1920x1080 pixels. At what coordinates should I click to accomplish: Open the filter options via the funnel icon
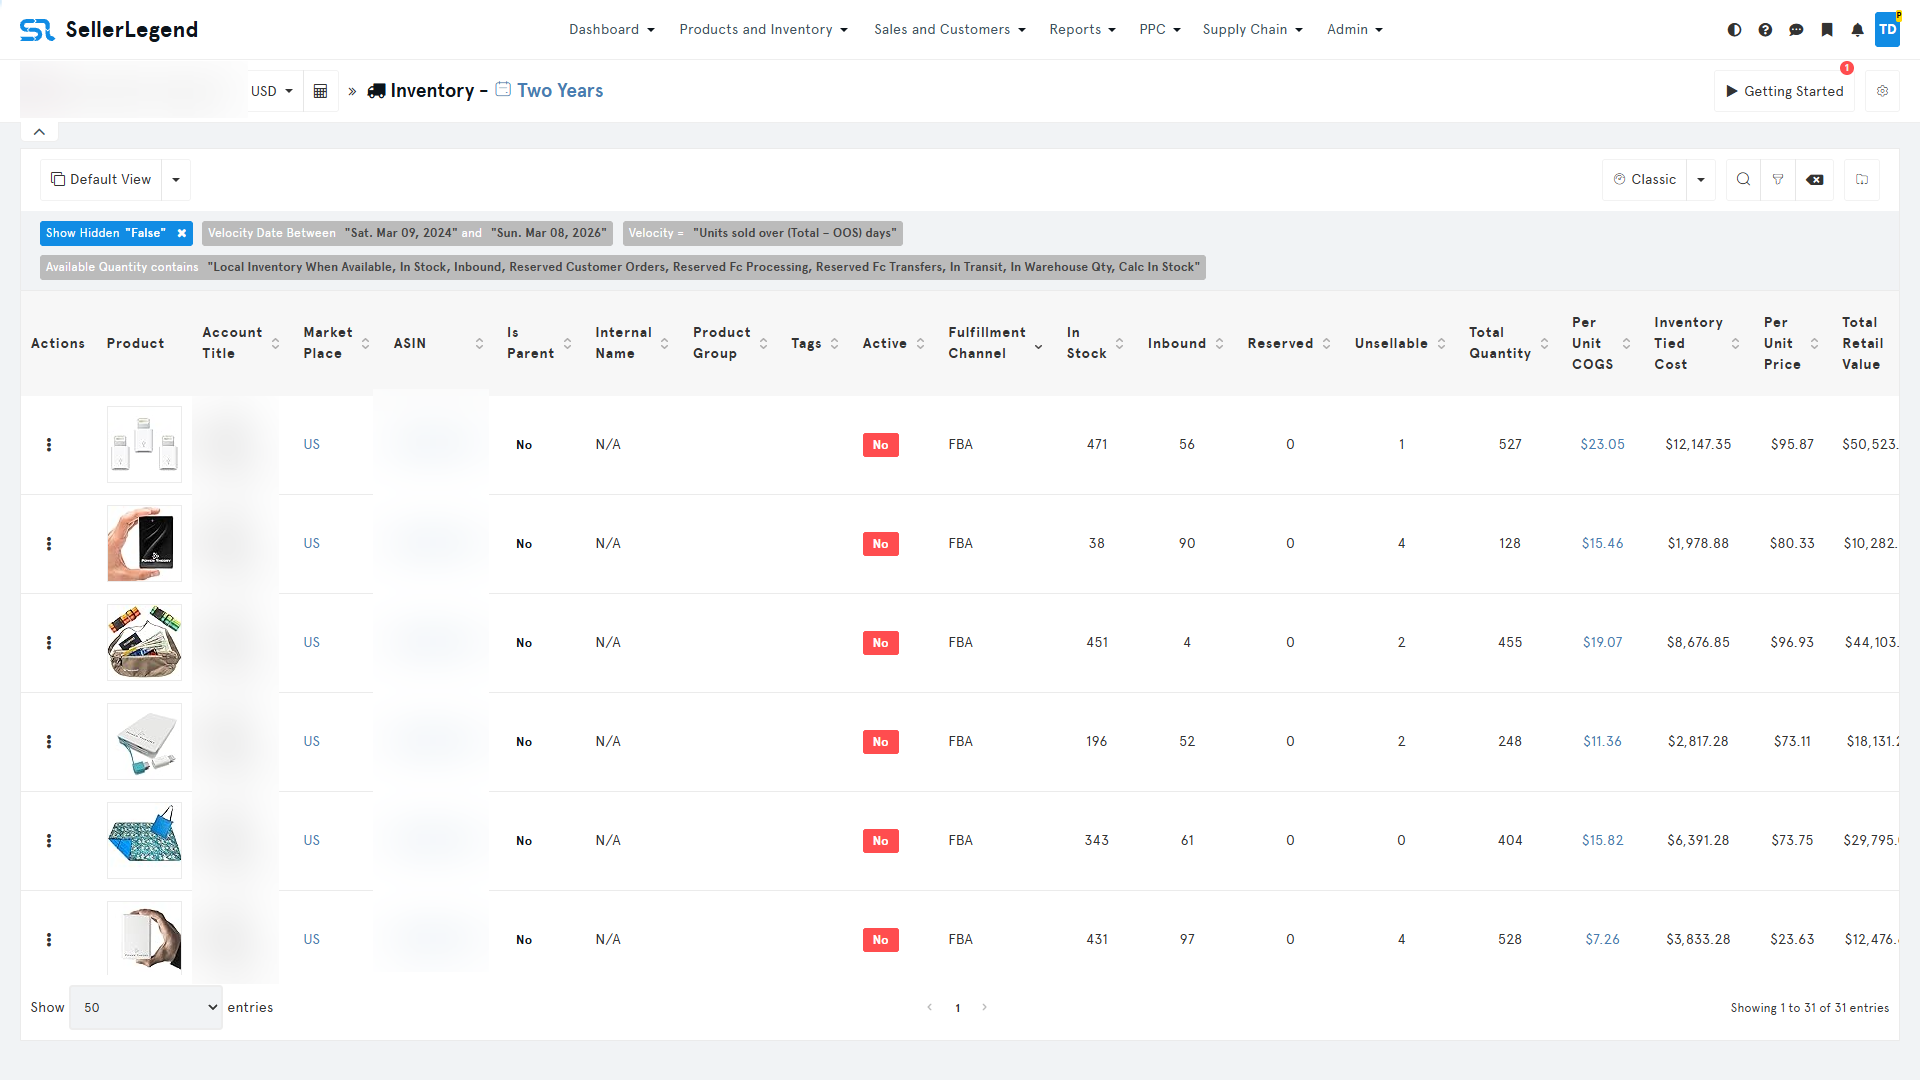pyautogui.click(x=1779, y=180)
